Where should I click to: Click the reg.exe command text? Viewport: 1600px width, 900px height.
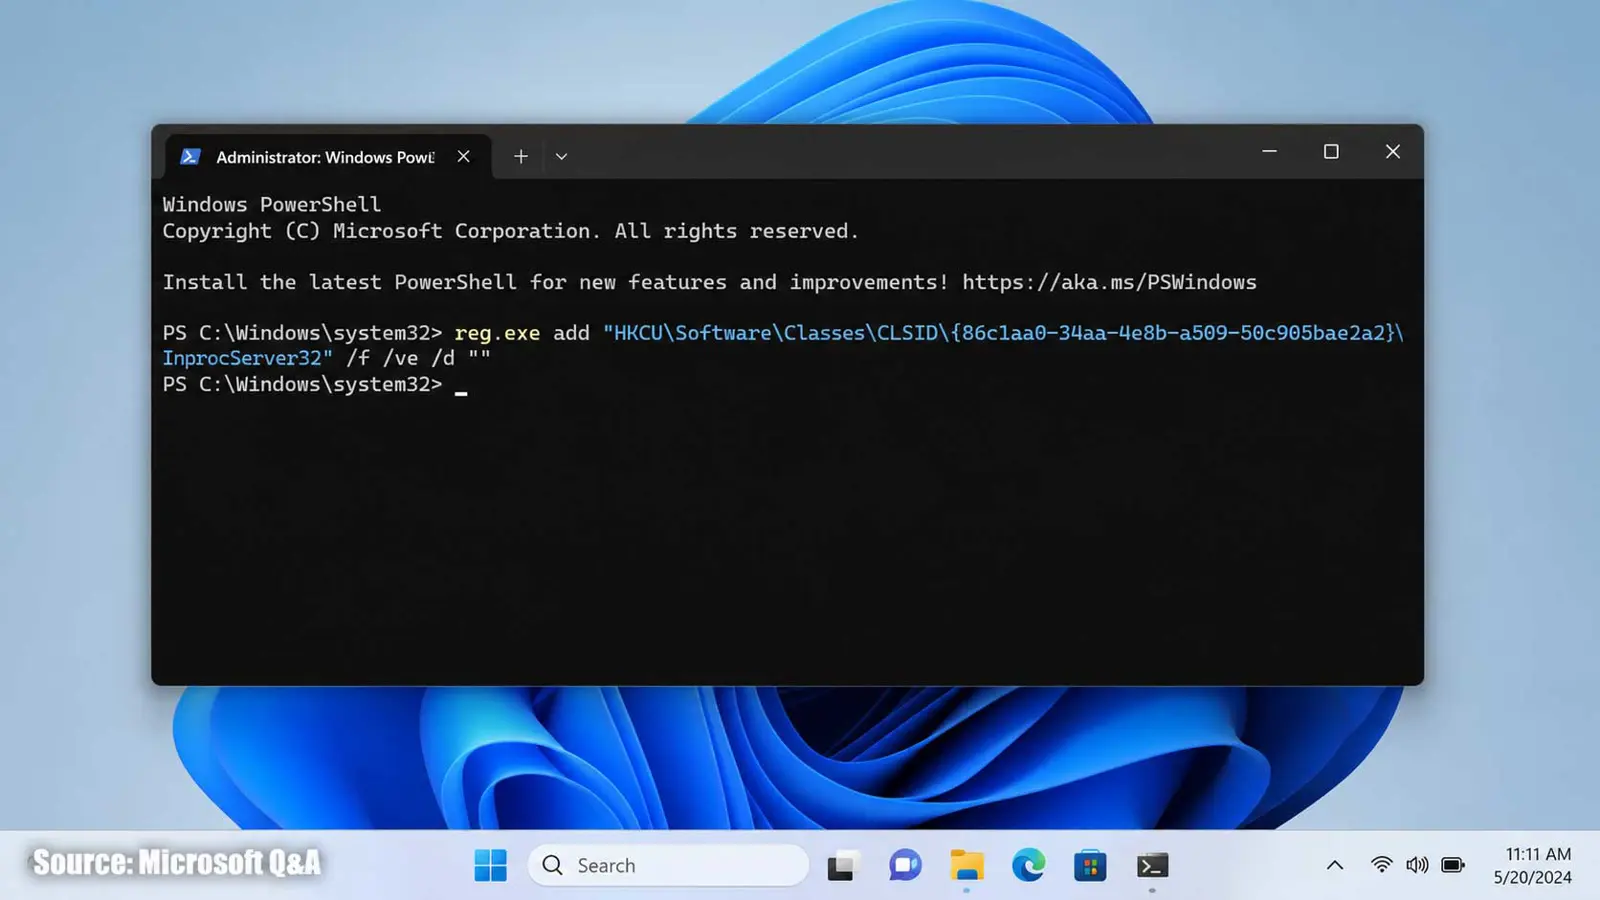497,333
